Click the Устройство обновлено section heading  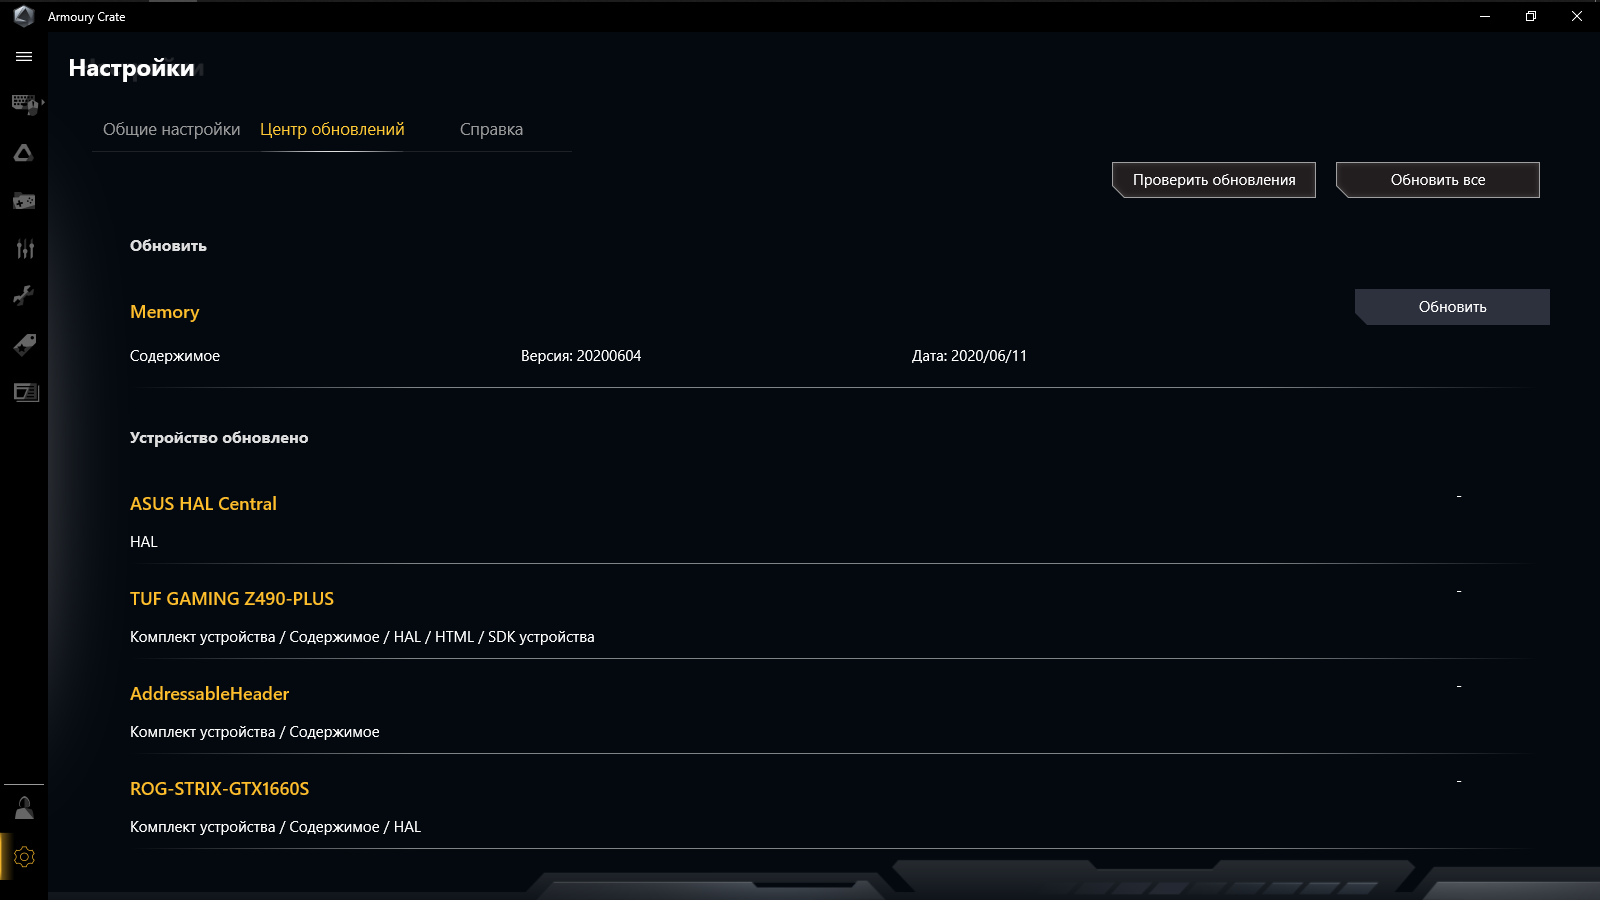[219, 438]
